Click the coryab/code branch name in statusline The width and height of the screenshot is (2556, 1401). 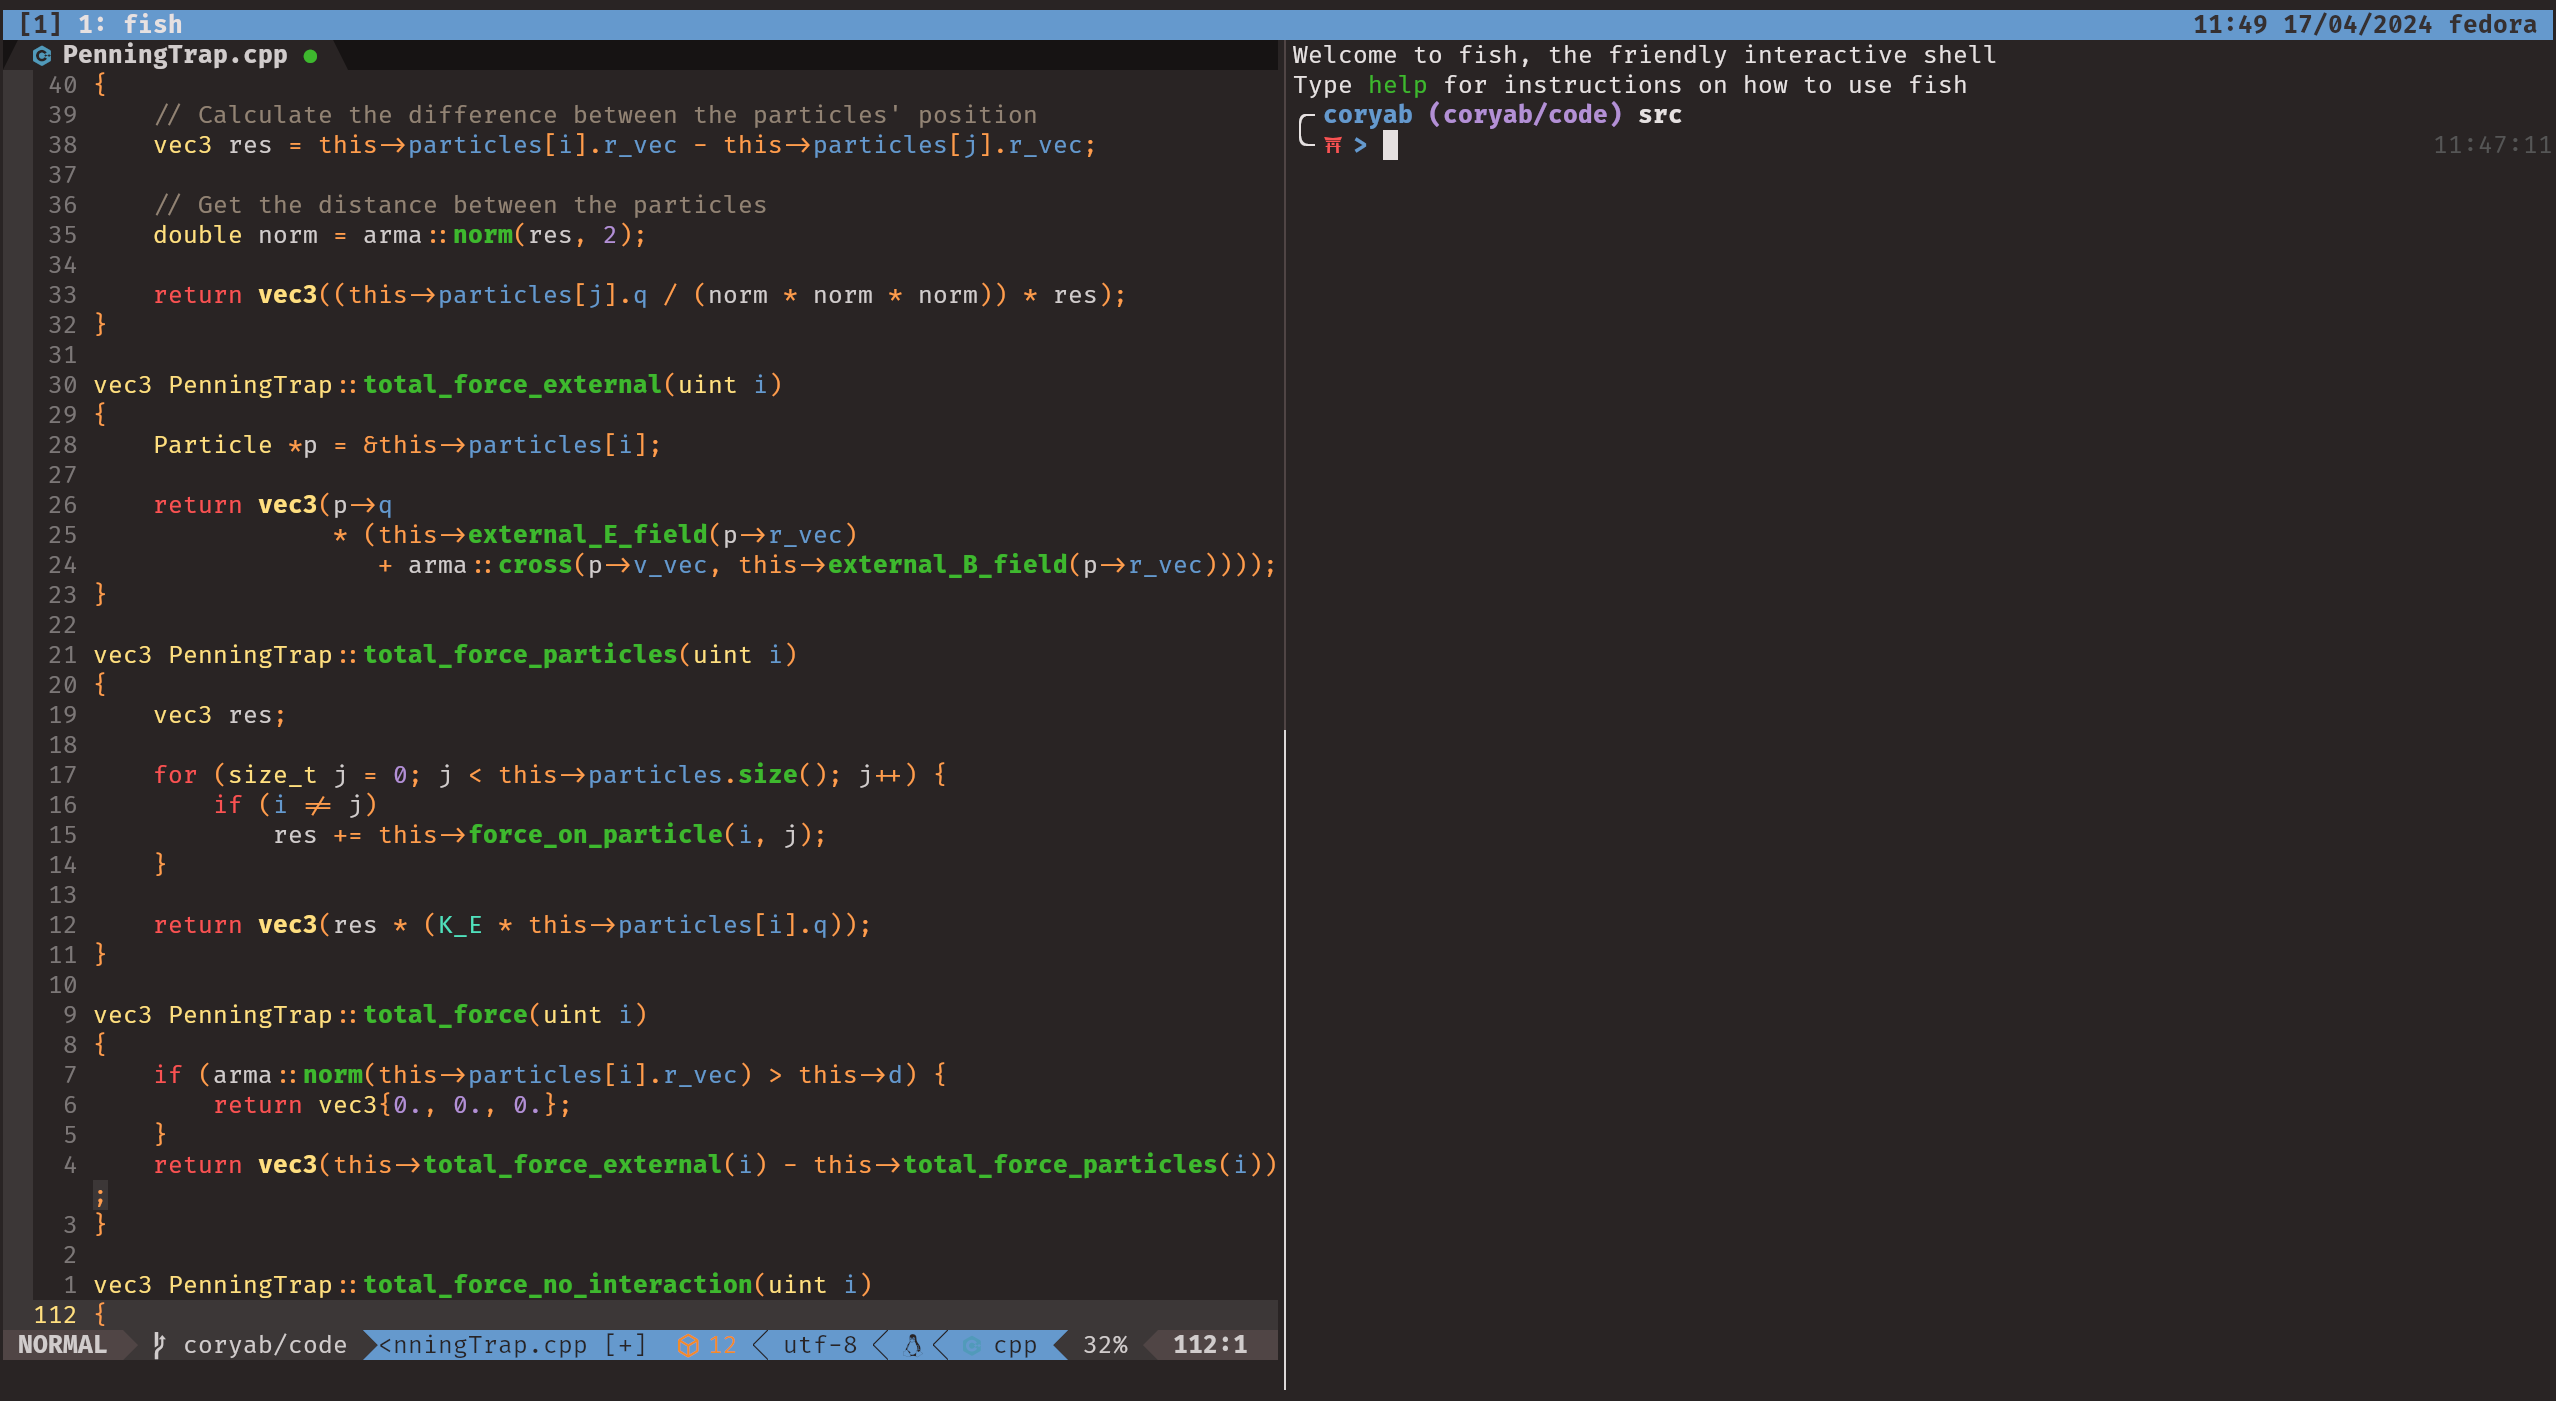(265, 1345)
